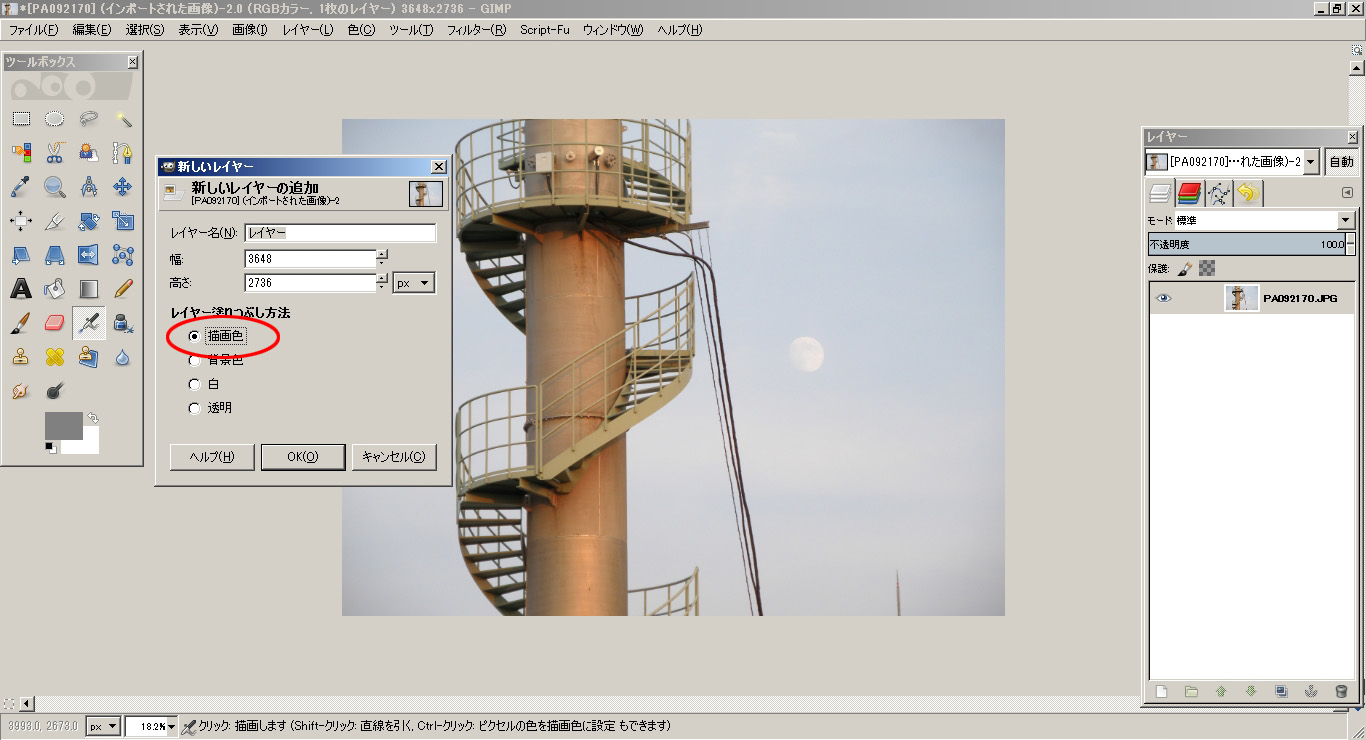Select the Shear tool
Viewport: 1366px width, 740px height.
point(21,255)
